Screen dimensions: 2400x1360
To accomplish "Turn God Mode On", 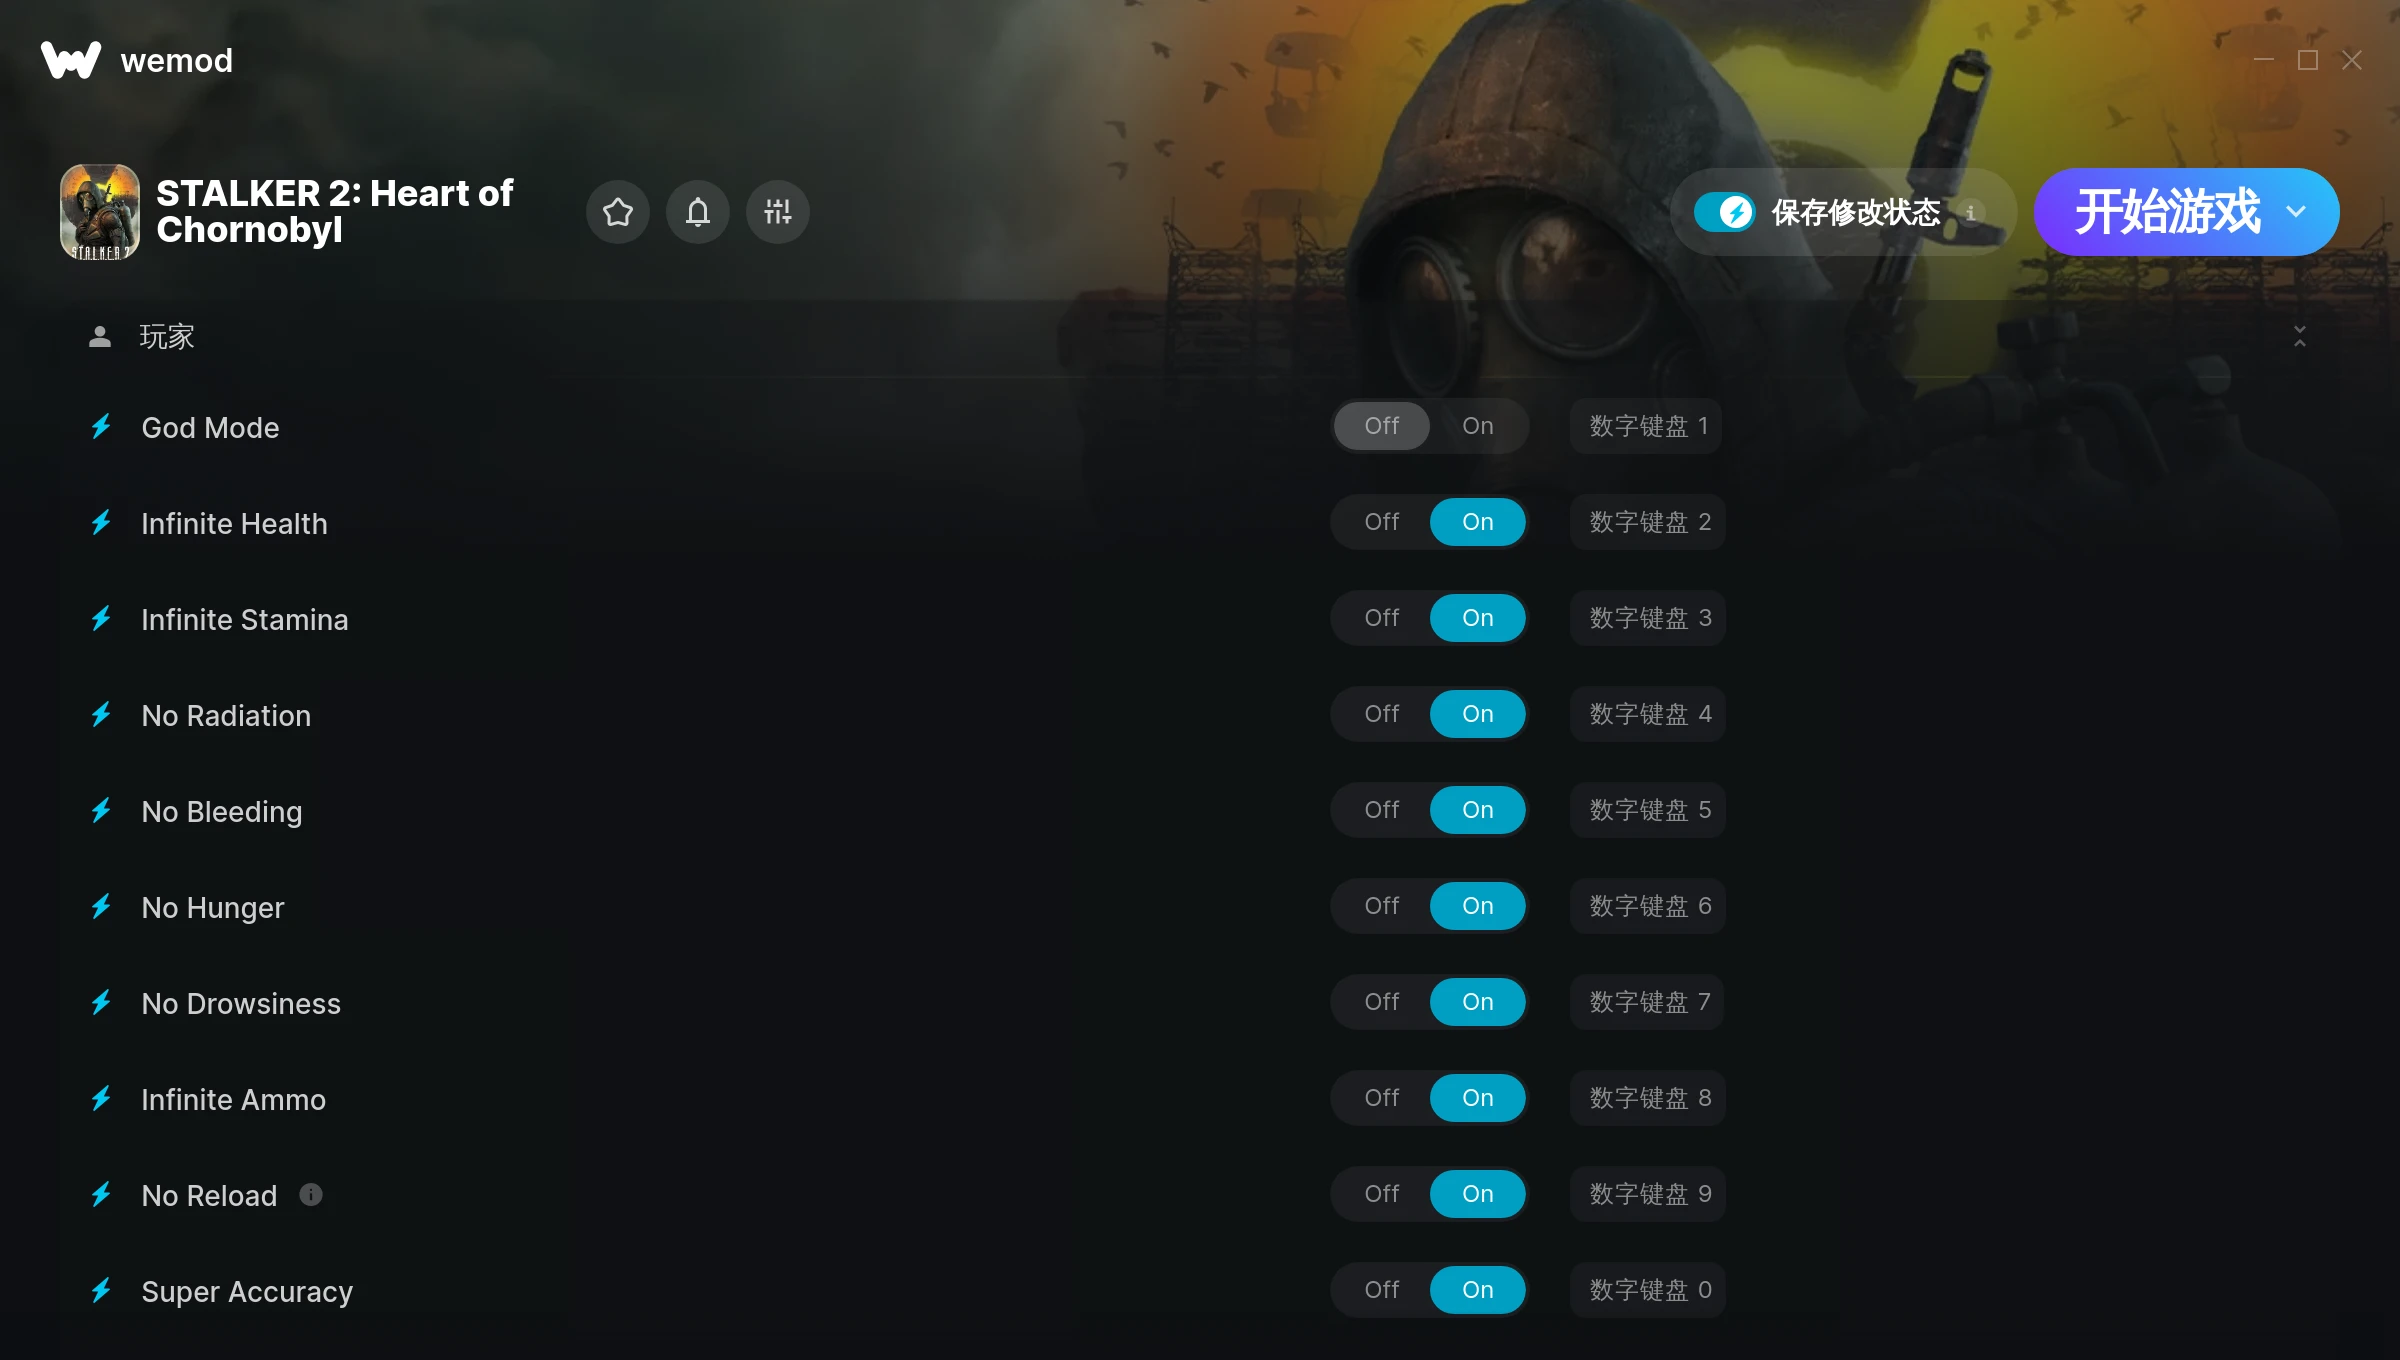I will 1478,426.
